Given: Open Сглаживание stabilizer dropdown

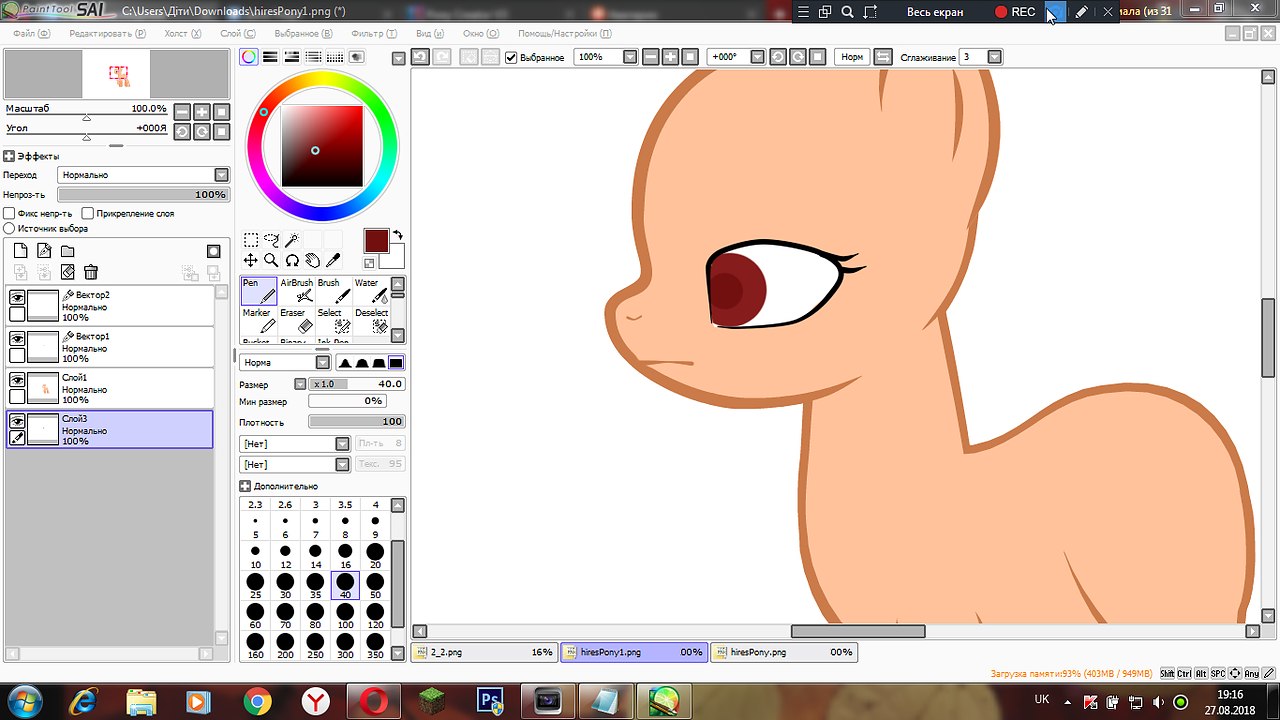Looking at the screenshot, I should coord(994,57).
